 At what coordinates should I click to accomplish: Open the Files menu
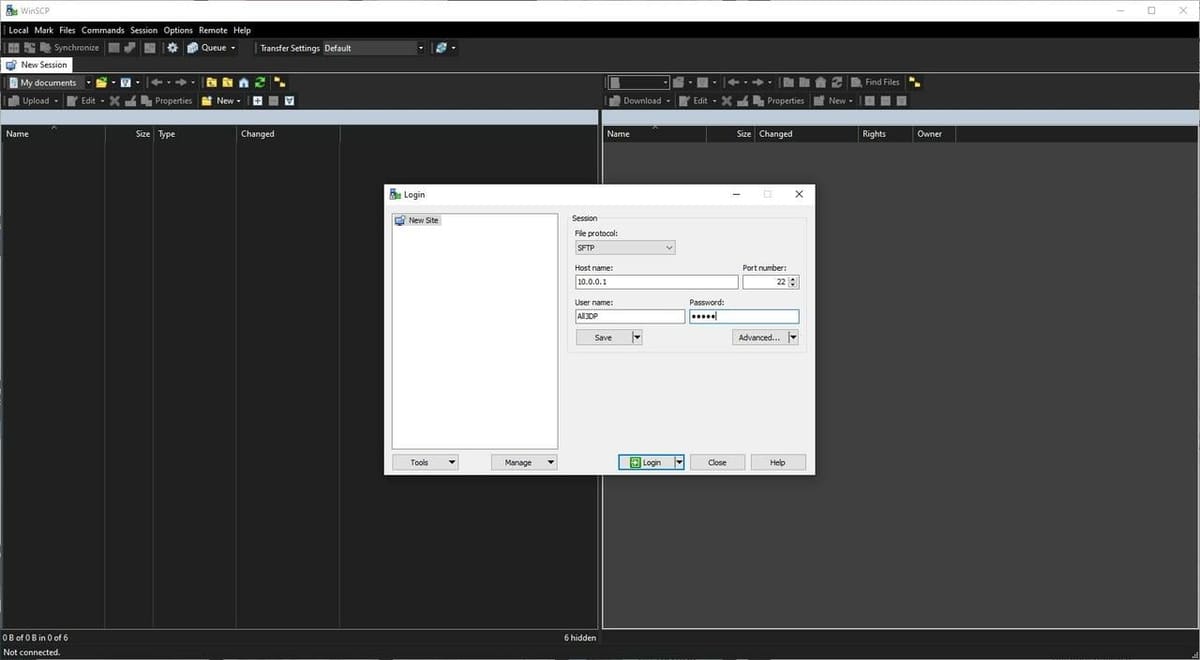click(67, 30)
